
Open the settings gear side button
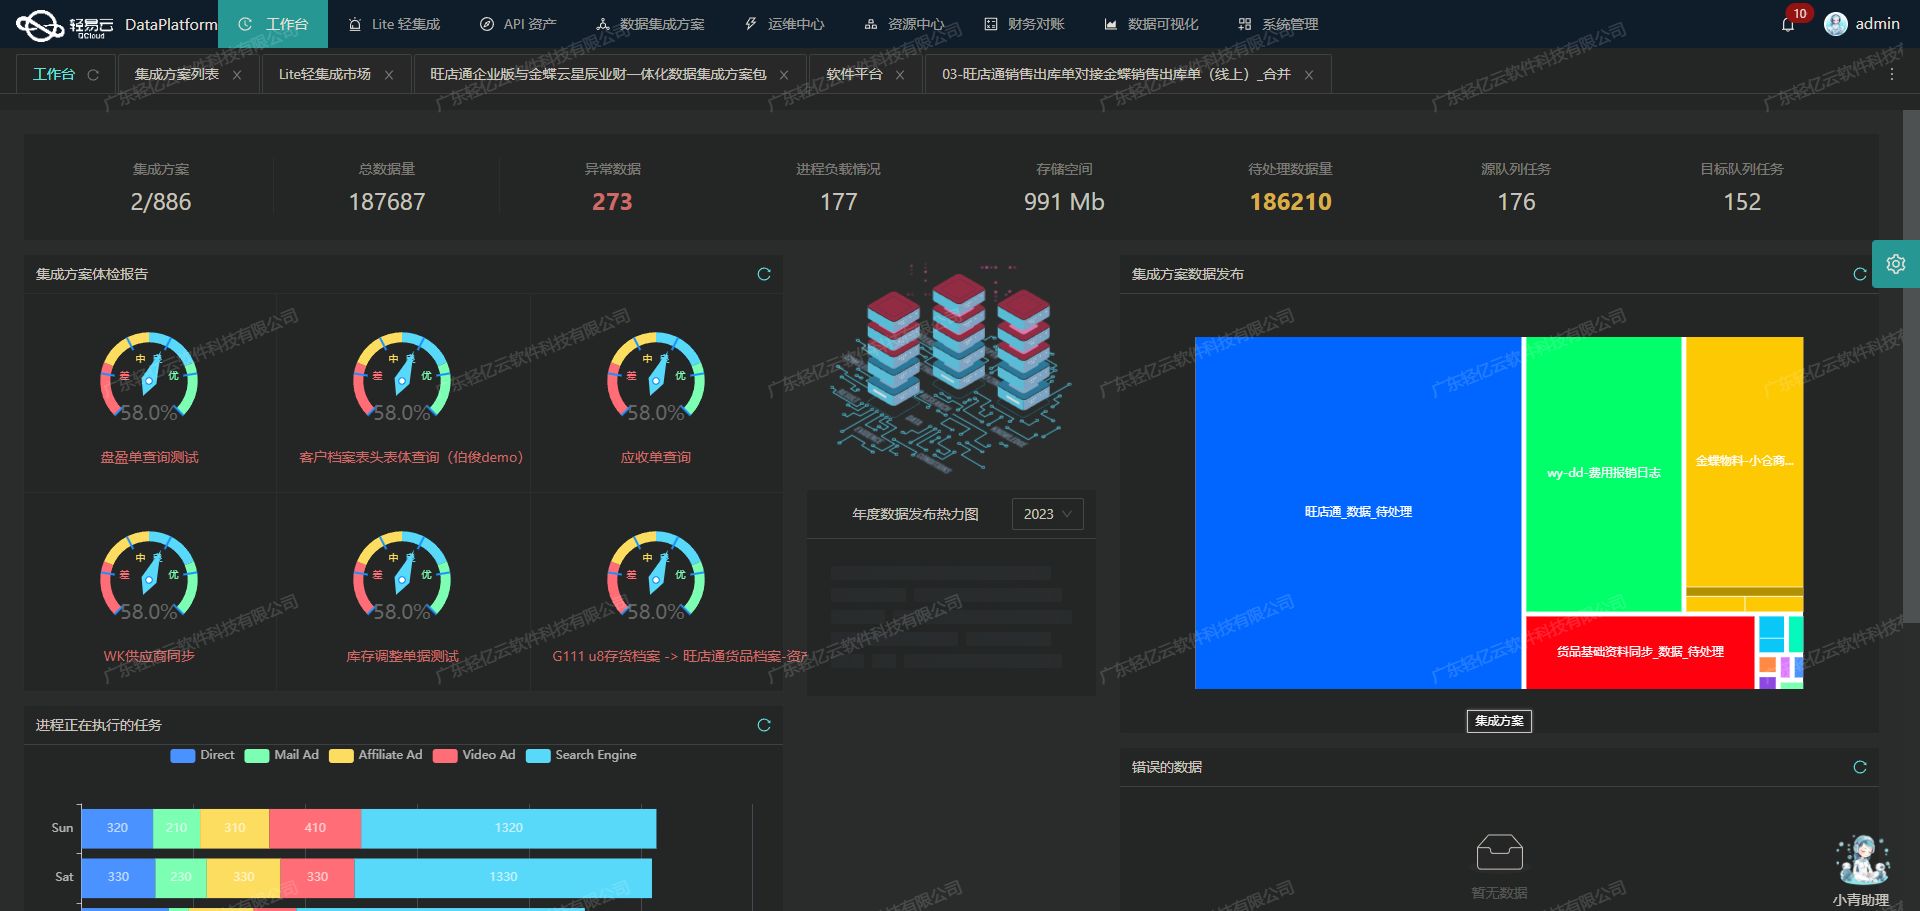(x=1895, y=264)
